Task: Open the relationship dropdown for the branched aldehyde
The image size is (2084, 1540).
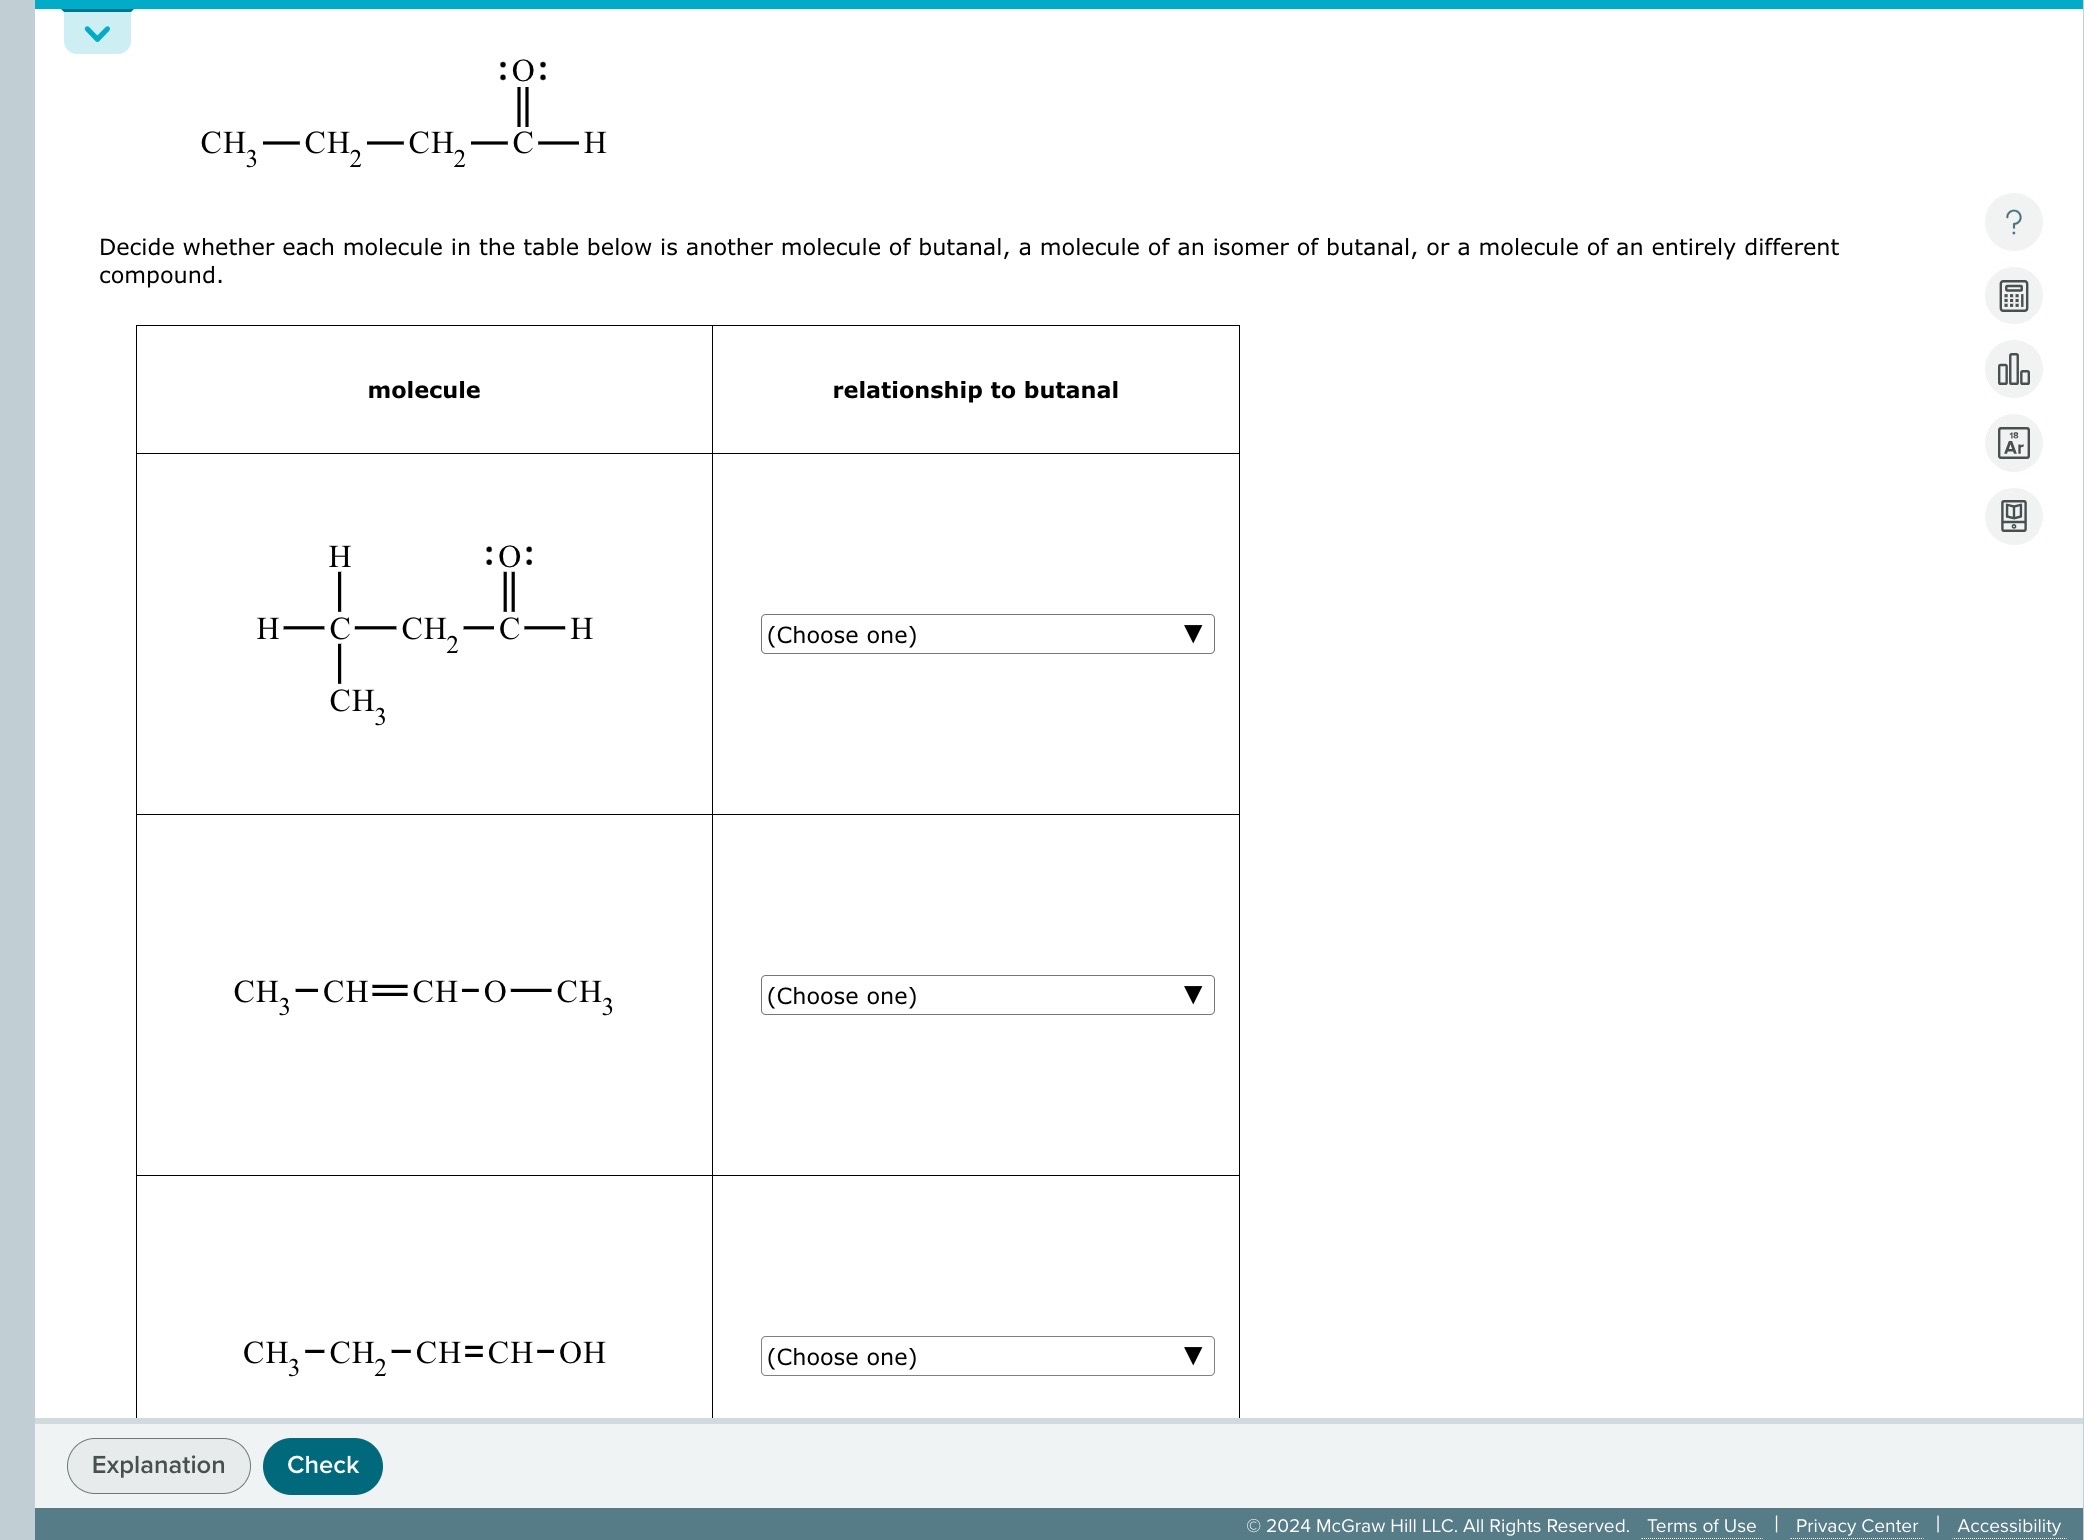Action: [986, 634]
